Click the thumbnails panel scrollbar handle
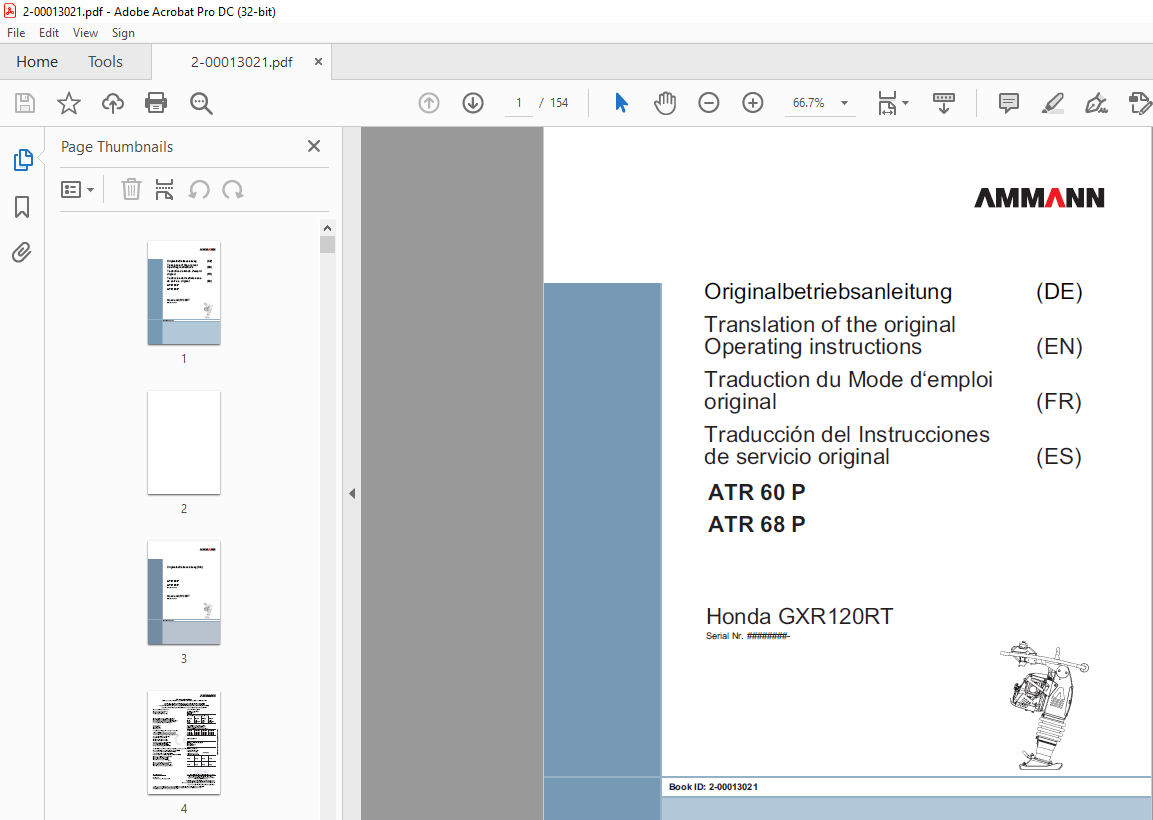Viewport: 1153px width, 820px height. (x=327, y=244)
